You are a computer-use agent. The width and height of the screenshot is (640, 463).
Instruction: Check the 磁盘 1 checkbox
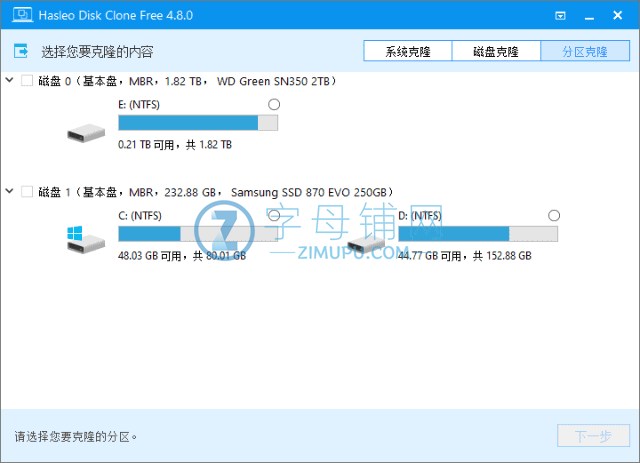click(27, 191)
